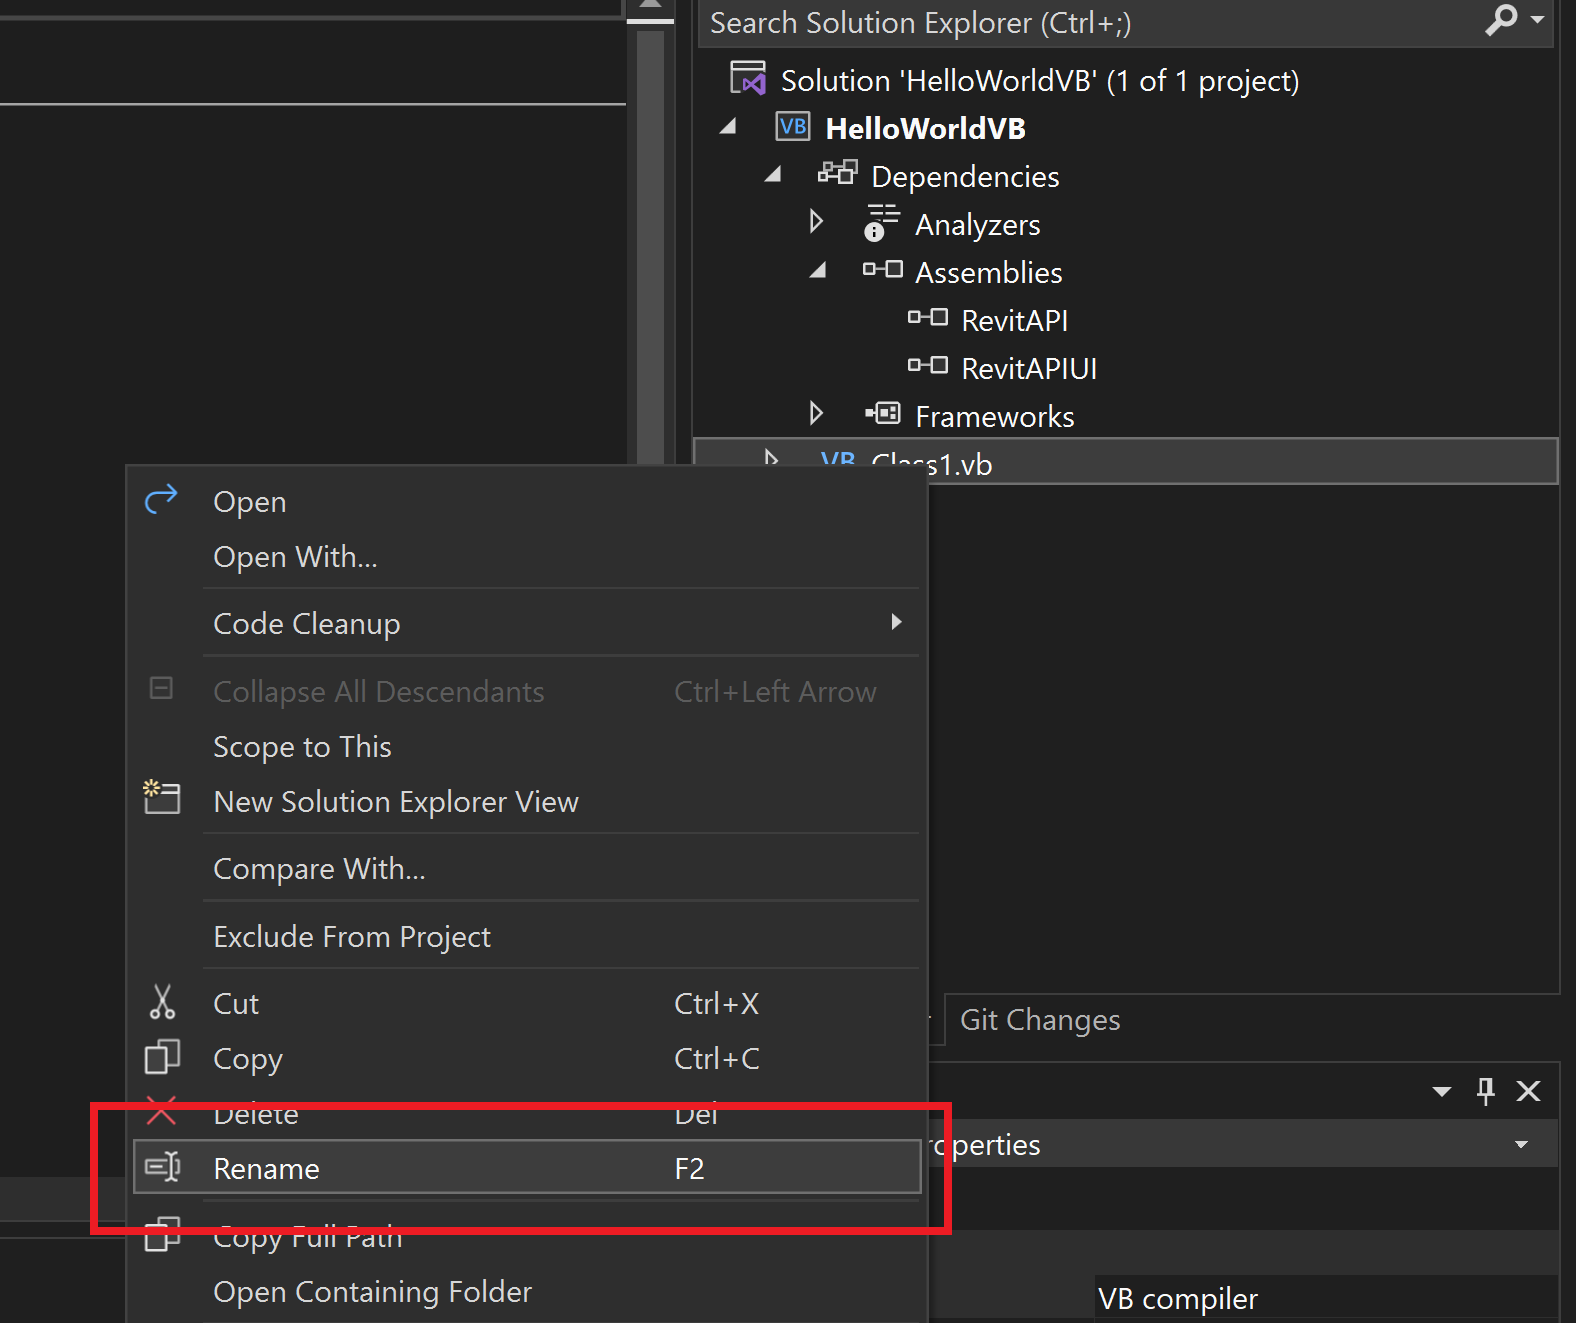Click the Code Cleanup submenu arrow
Screen dimensions: 1584x1323
coord(896,622)
